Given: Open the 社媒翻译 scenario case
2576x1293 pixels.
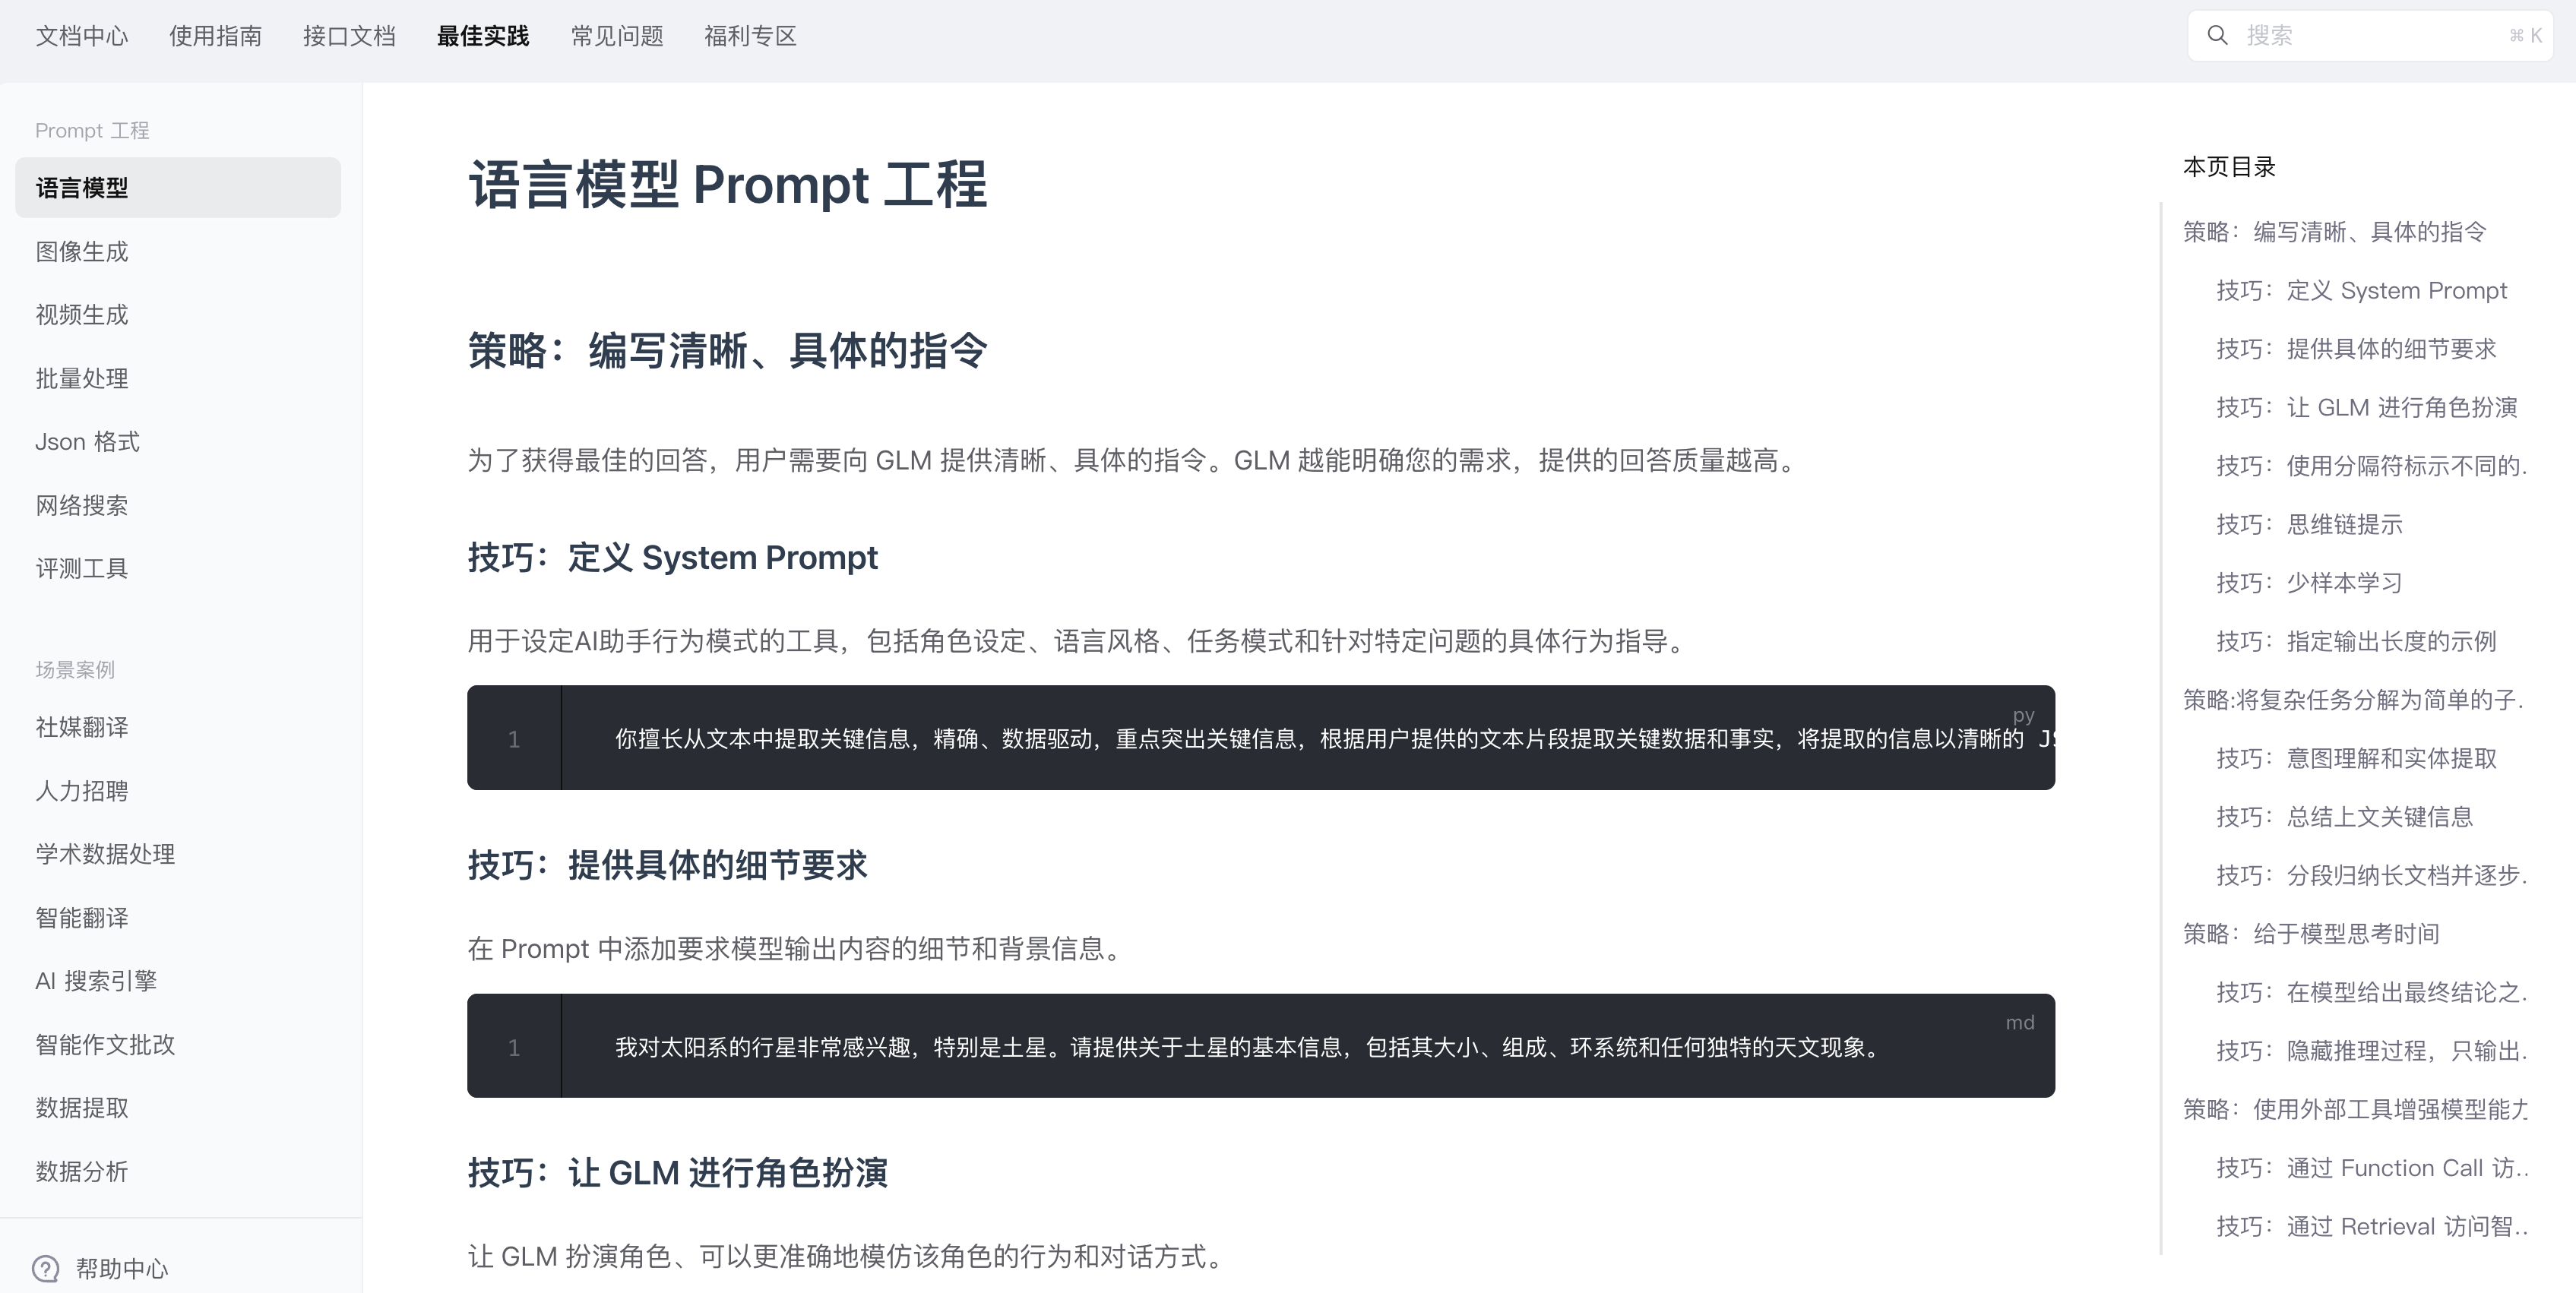Looking at the screenshot, I should [x=82, y=728].
